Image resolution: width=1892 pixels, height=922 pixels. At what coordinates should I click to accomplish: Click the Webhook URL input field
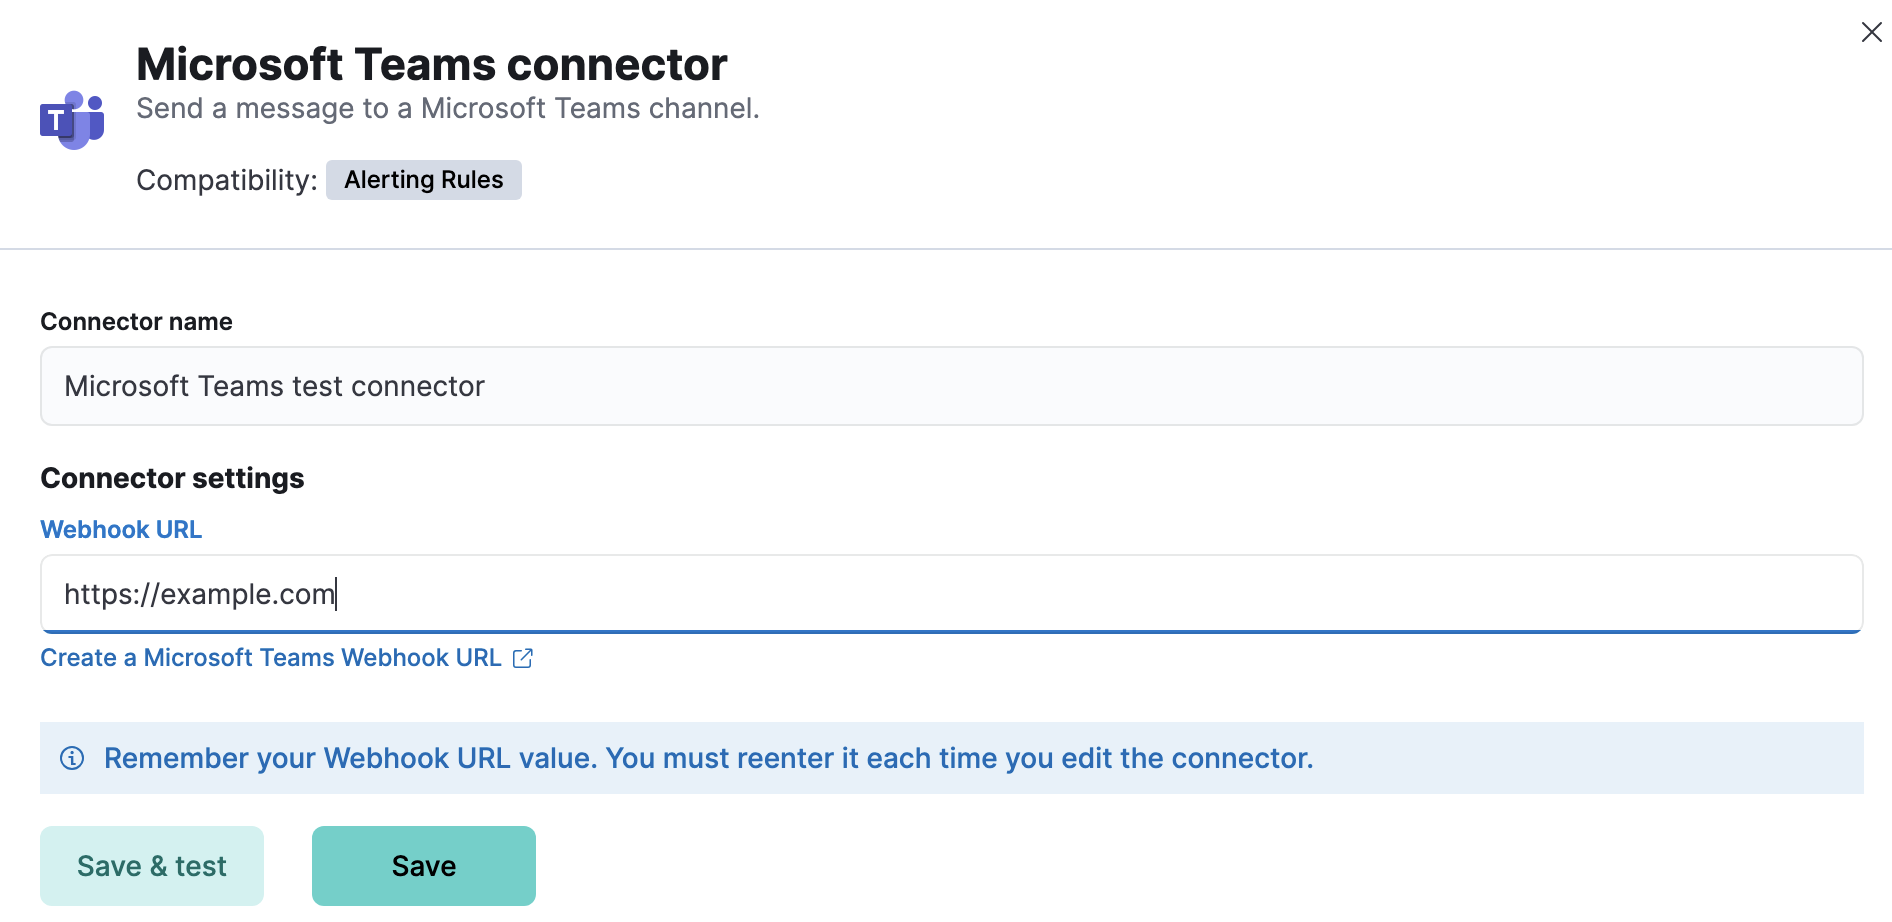coord(950,593)
